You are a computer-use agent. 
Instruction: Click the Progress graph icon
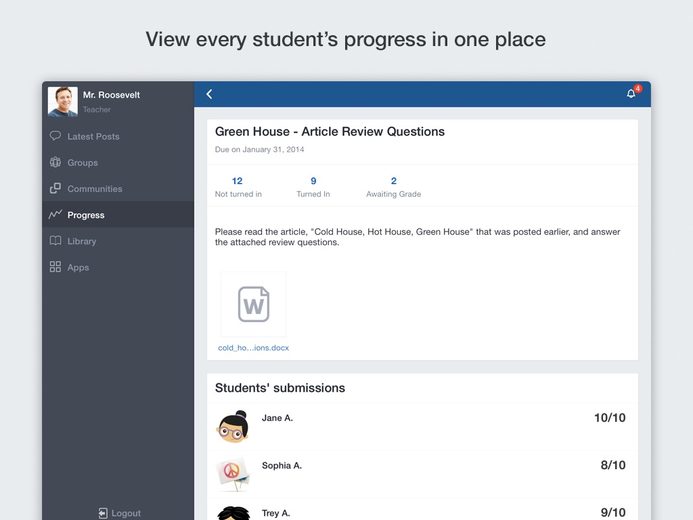click(55, 215)
